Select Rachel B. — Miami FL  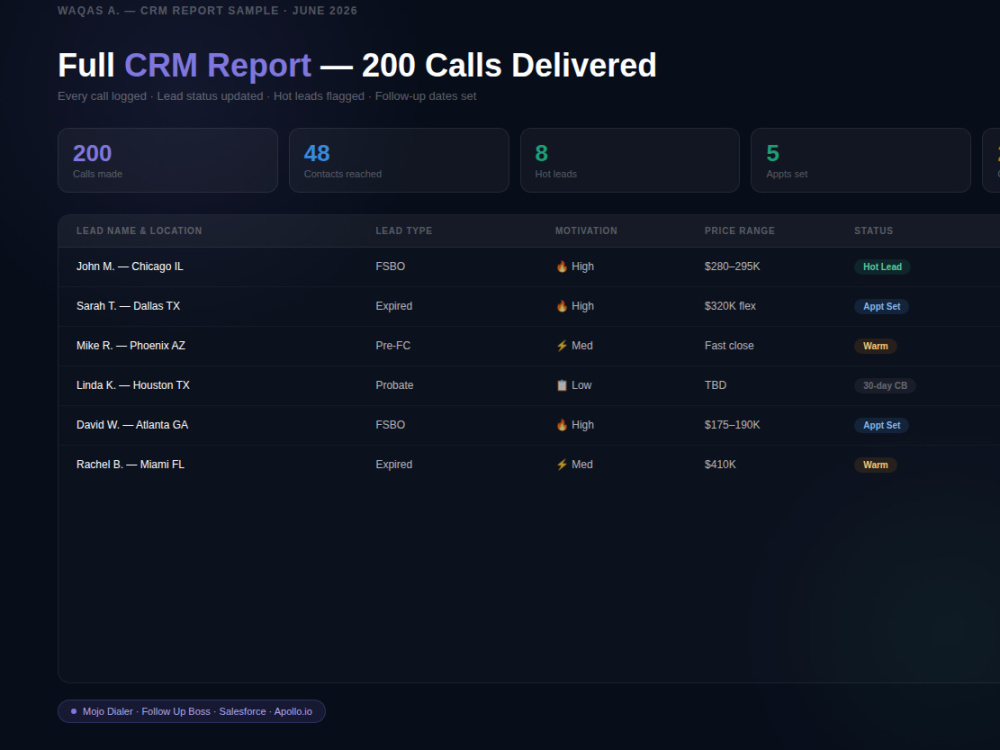130,464
